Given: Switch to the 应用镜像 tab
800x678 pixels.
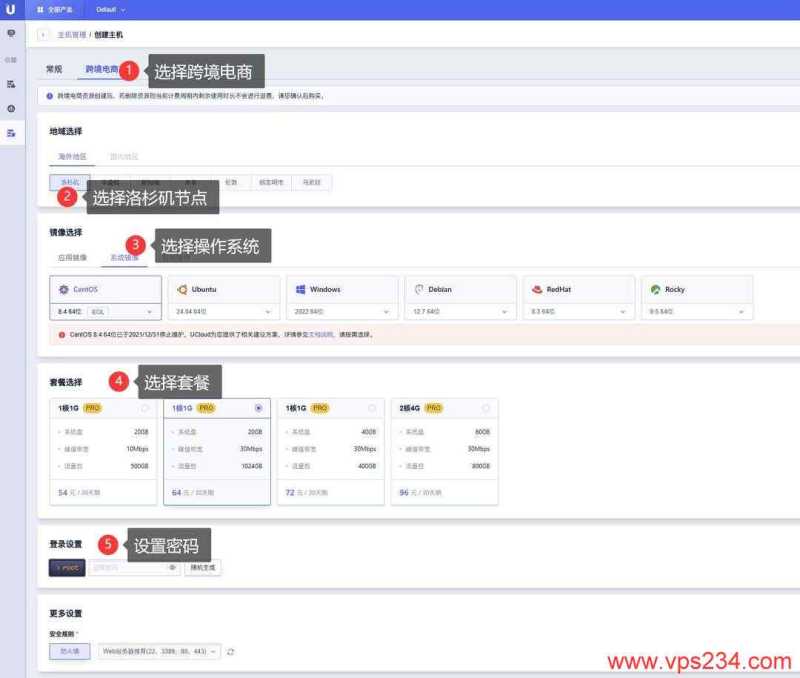Looking at the screenshot, I should tap(71, 258).
